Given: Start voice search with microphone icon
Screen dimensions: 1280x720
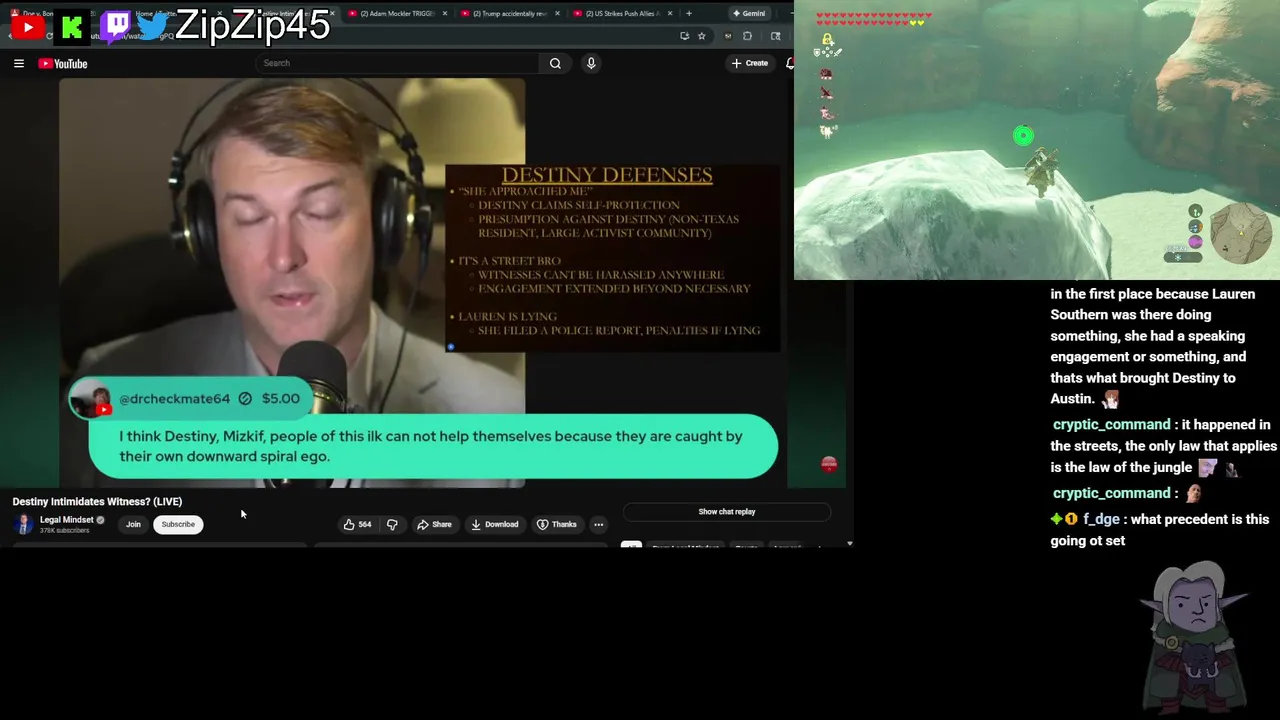Looking at the screenshot, I should 591,63.
